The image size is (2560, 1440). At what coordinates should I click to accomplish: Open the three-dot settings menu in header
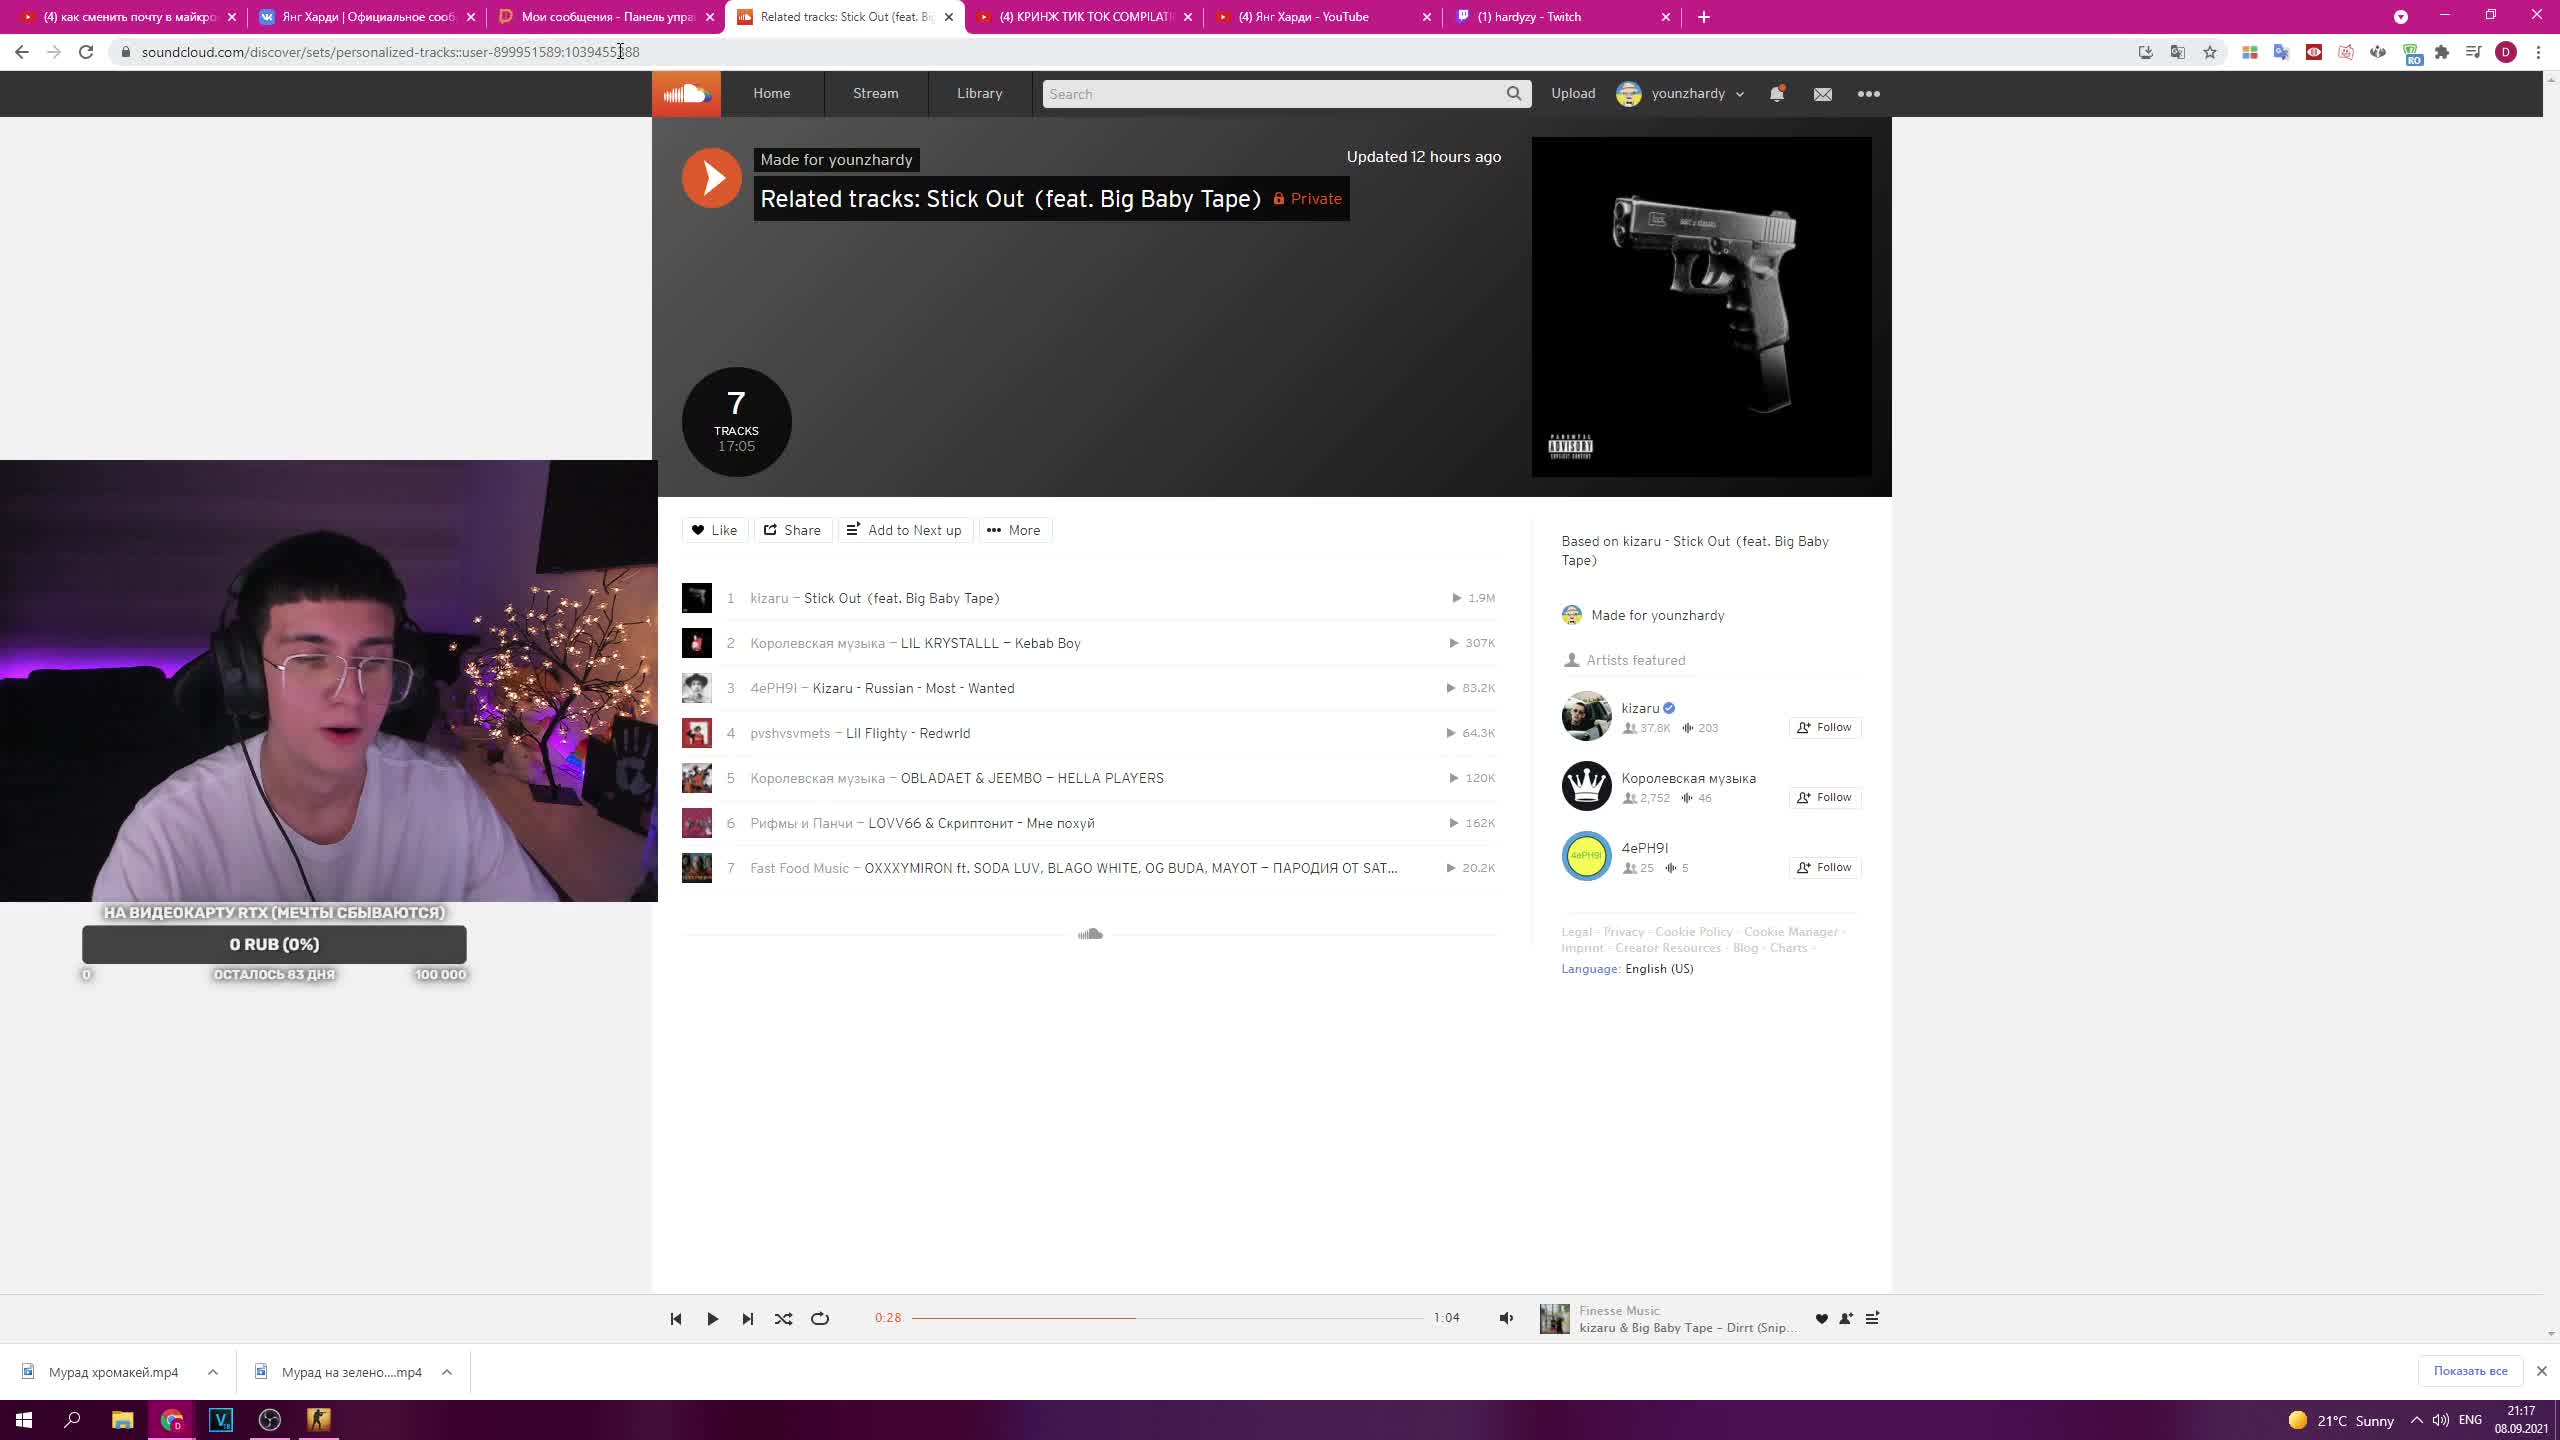[1869, 94]
